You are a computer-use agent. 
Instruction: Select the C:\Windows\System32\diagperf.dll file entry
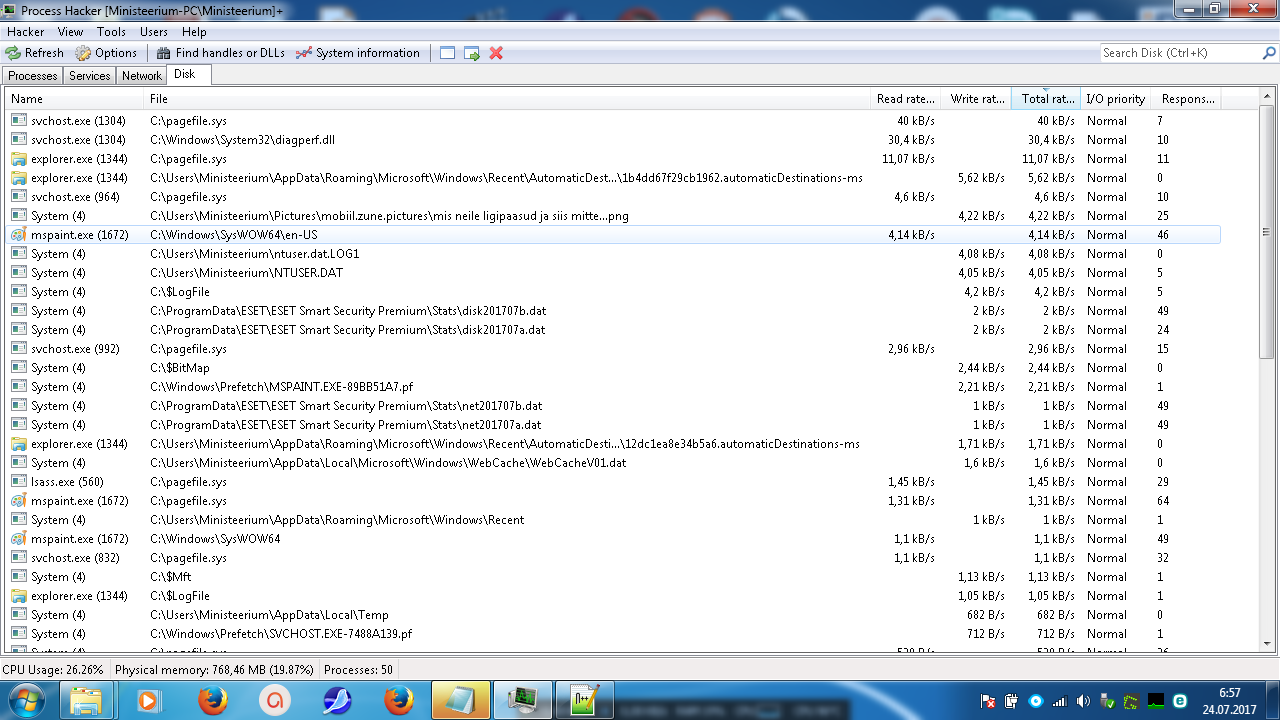pos(243,140)
